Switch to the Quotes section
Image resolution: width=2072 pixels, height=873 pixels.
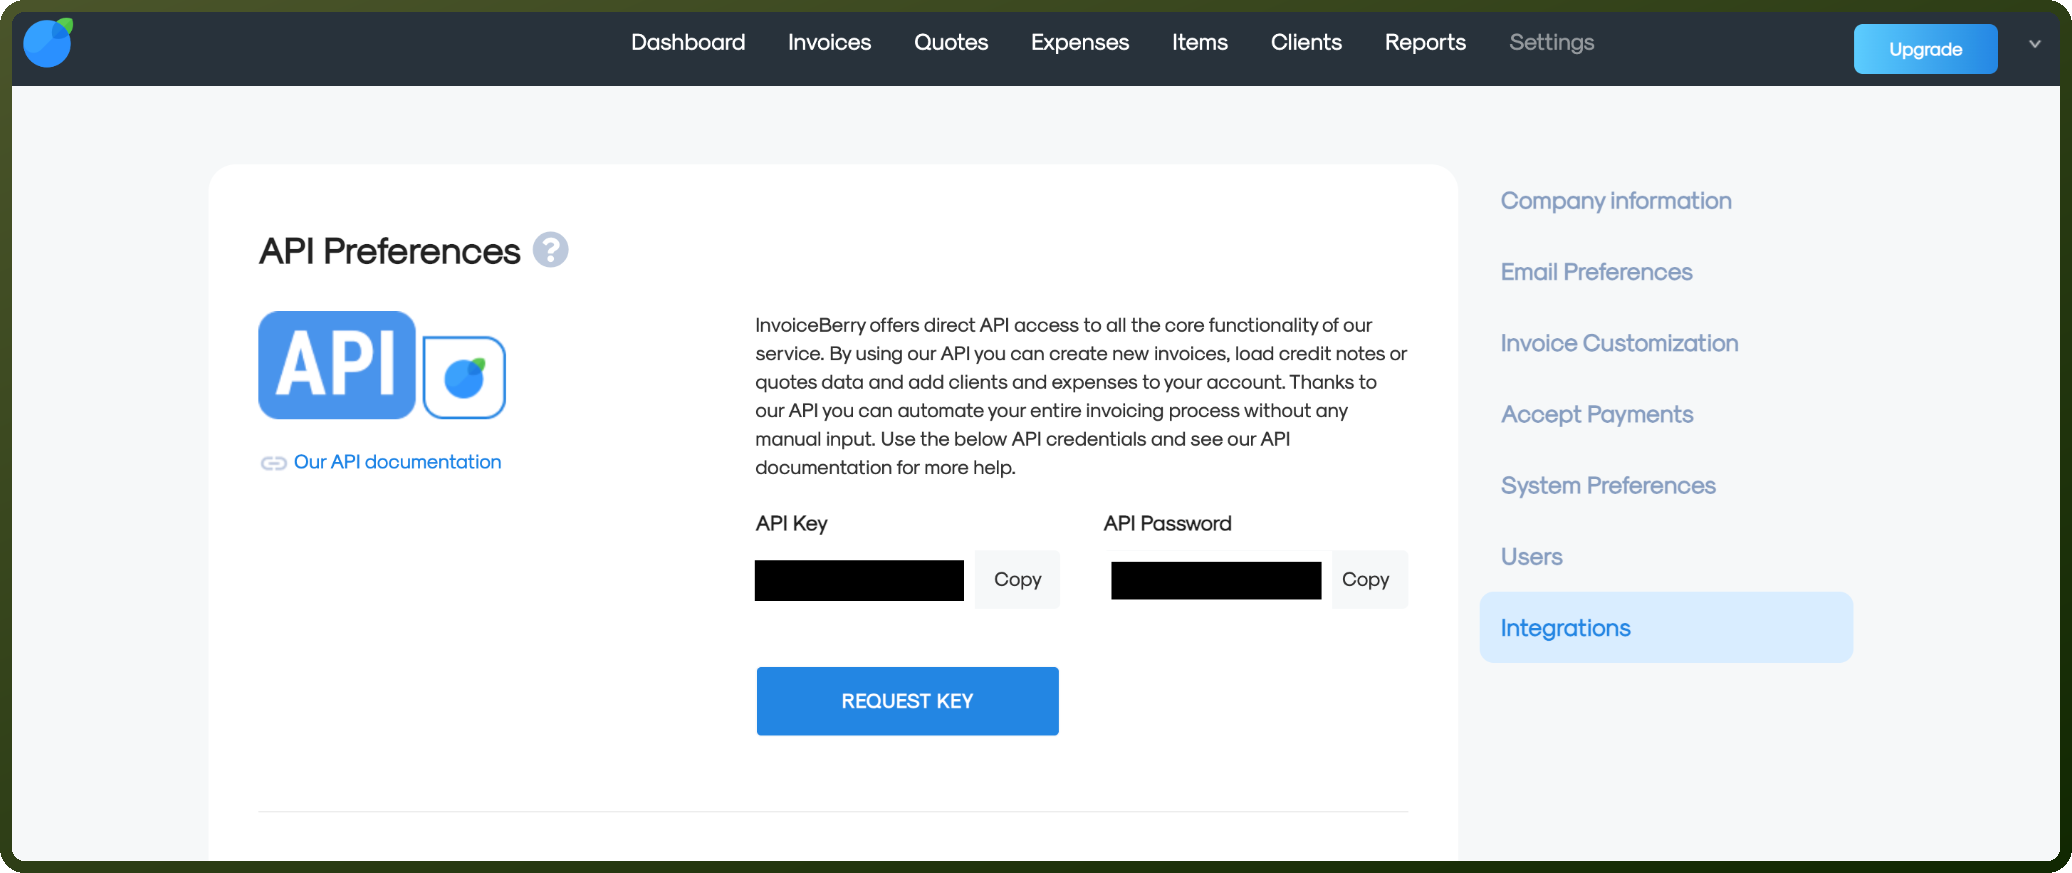click(951, 42)
